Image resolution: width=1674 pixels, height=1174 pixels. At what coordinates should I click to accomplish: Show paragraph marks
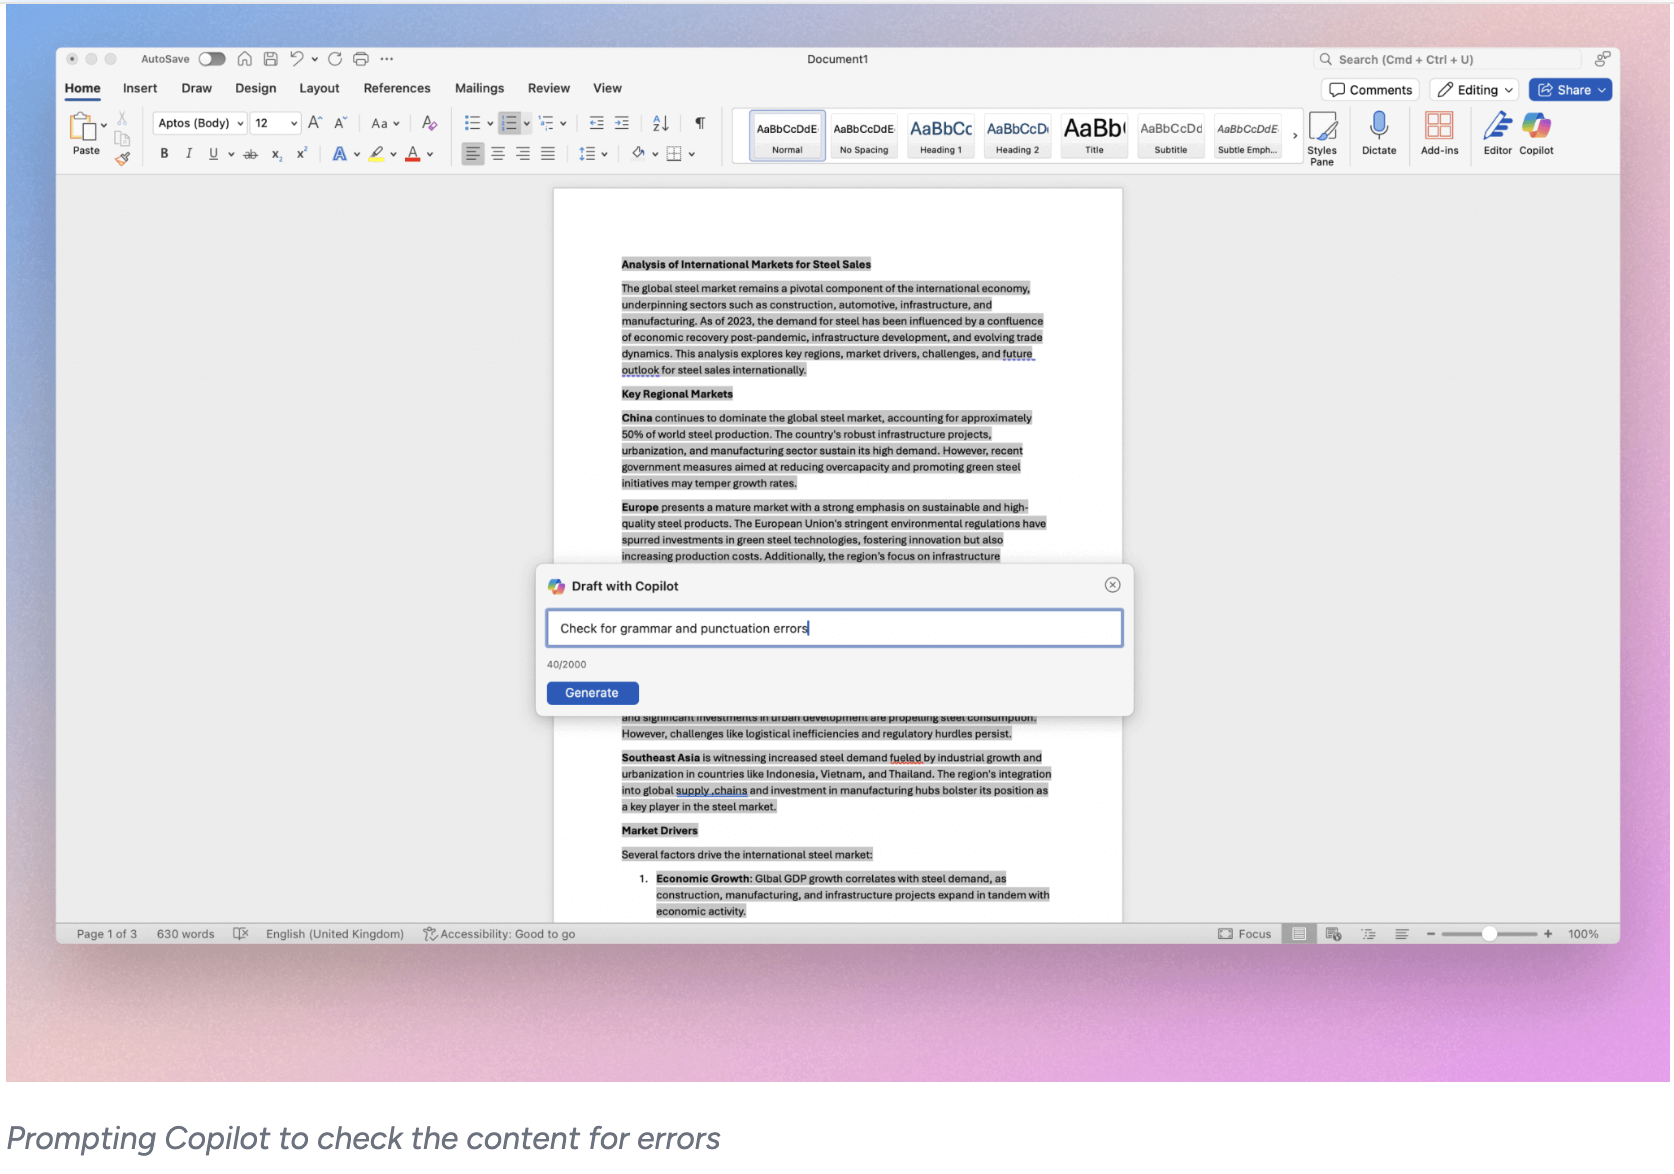(x=699, y=122)
